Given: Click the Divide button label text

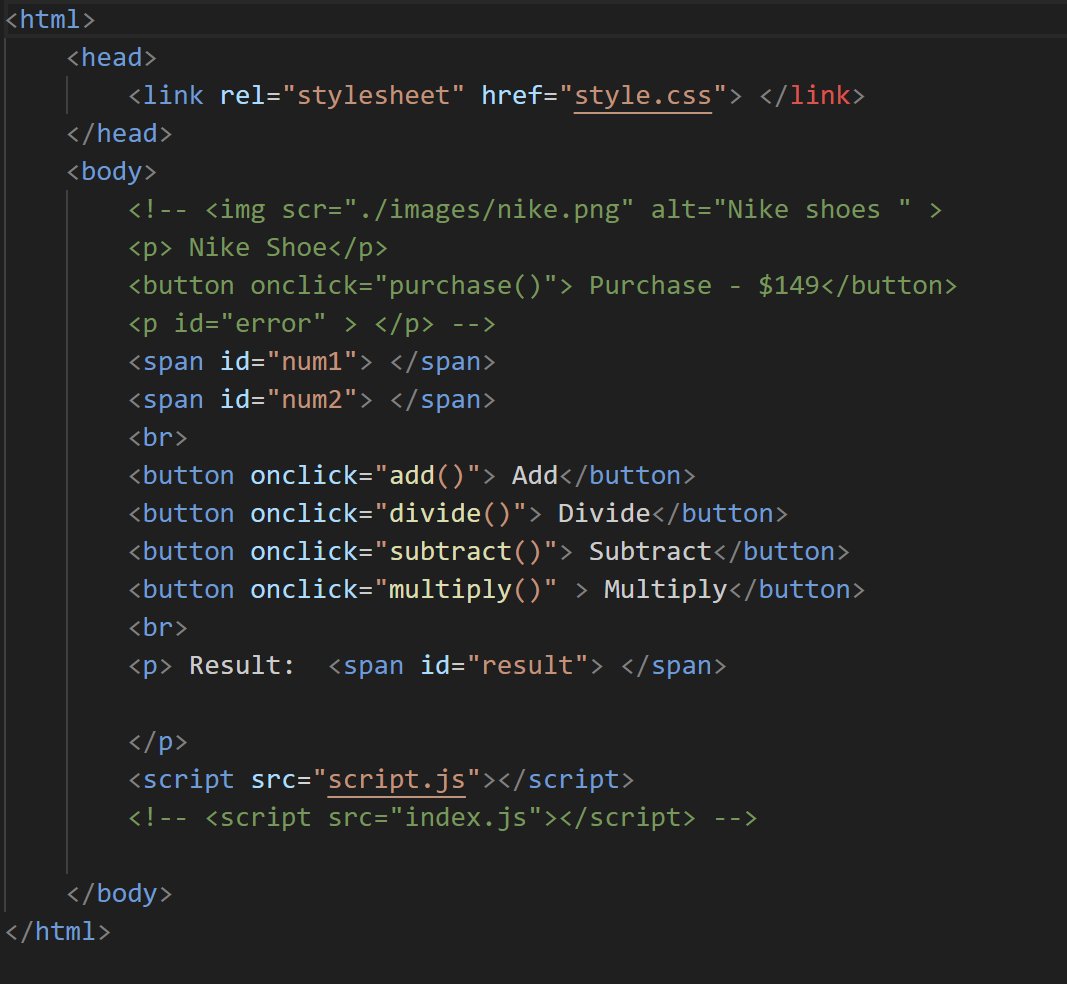Looking at the screenshot, I should pos(604,514).
